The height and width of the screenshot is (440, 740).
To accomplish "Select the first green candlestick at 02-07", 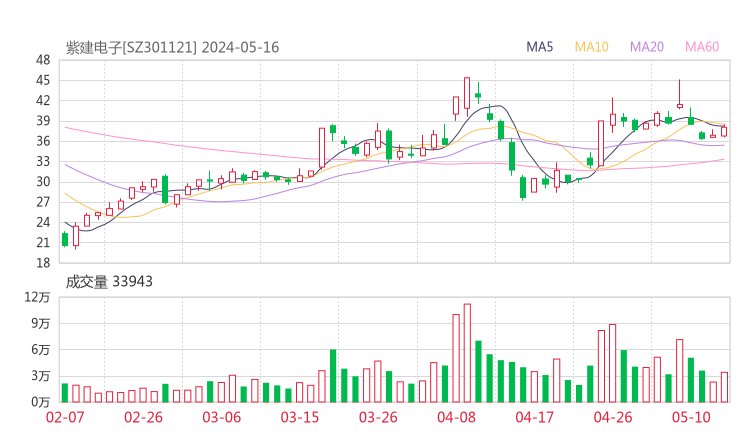I will (65, 239).
